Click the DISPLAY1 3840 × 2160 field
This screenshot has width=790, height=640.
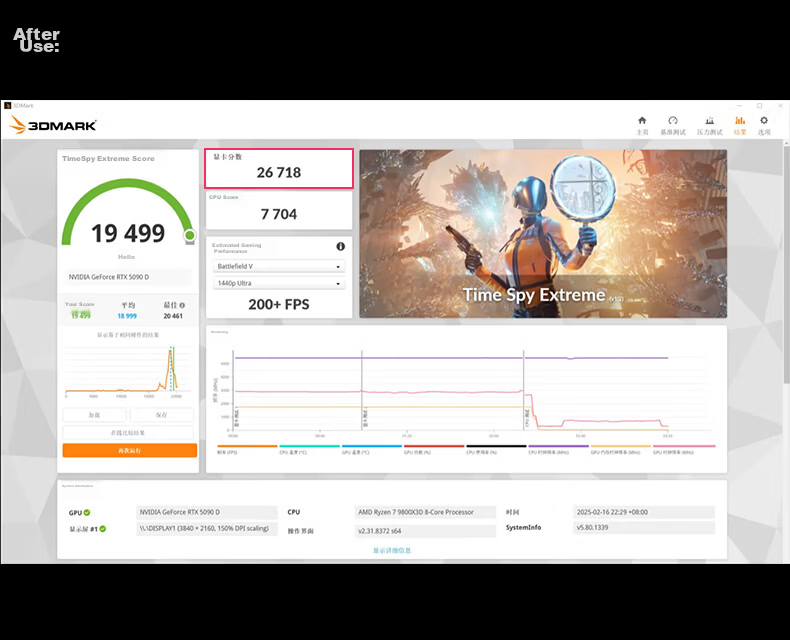pos(207,529)
